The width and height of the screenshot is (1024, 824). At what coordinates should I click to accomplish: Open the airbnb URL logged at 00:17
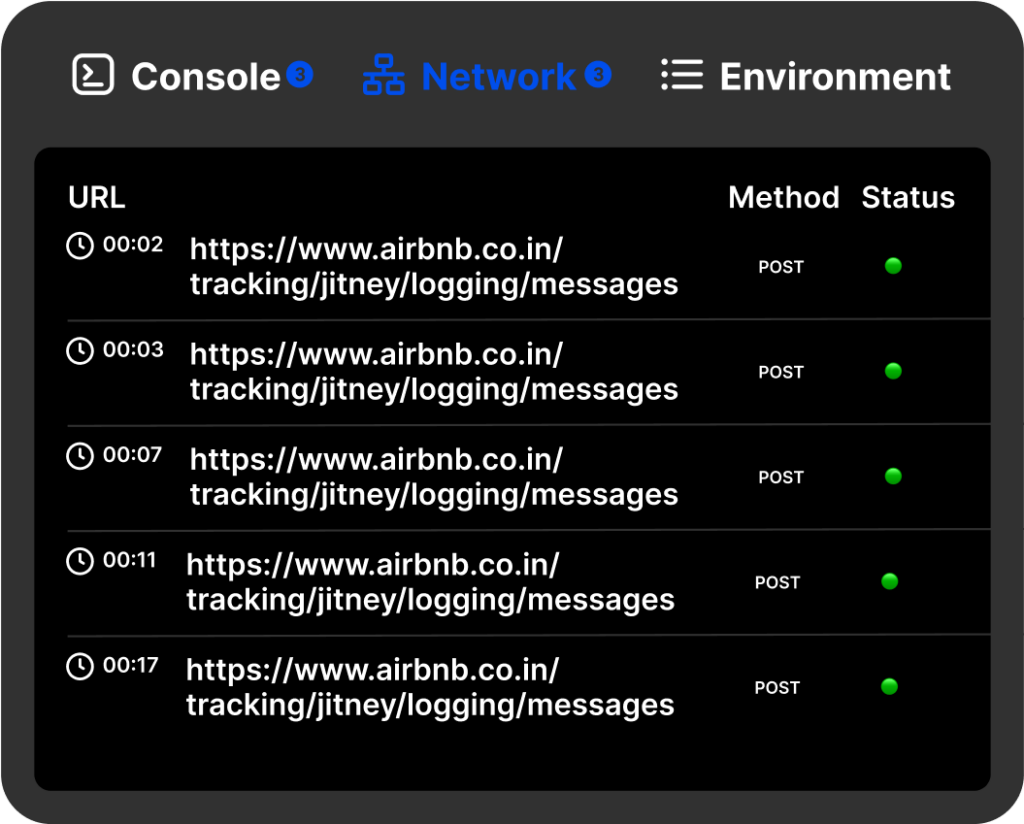pyautogui.click(x=430, y=687)
